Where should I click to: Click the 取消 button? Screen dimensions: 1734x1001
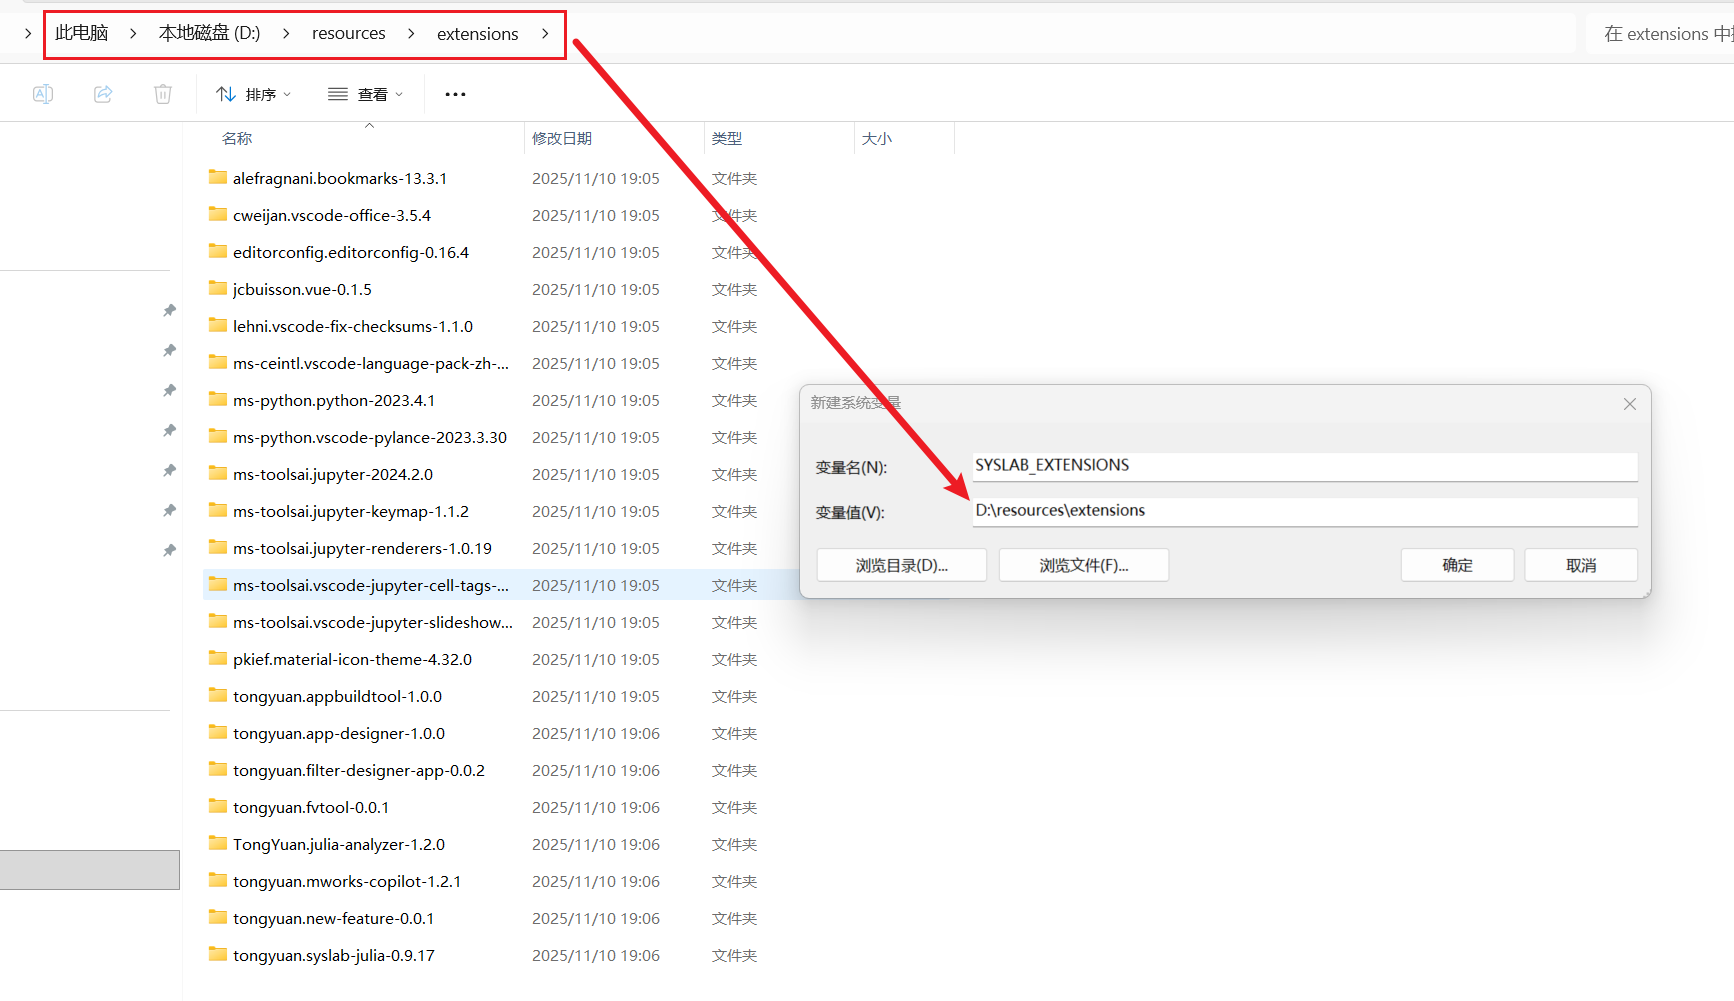pos(1580,565)
